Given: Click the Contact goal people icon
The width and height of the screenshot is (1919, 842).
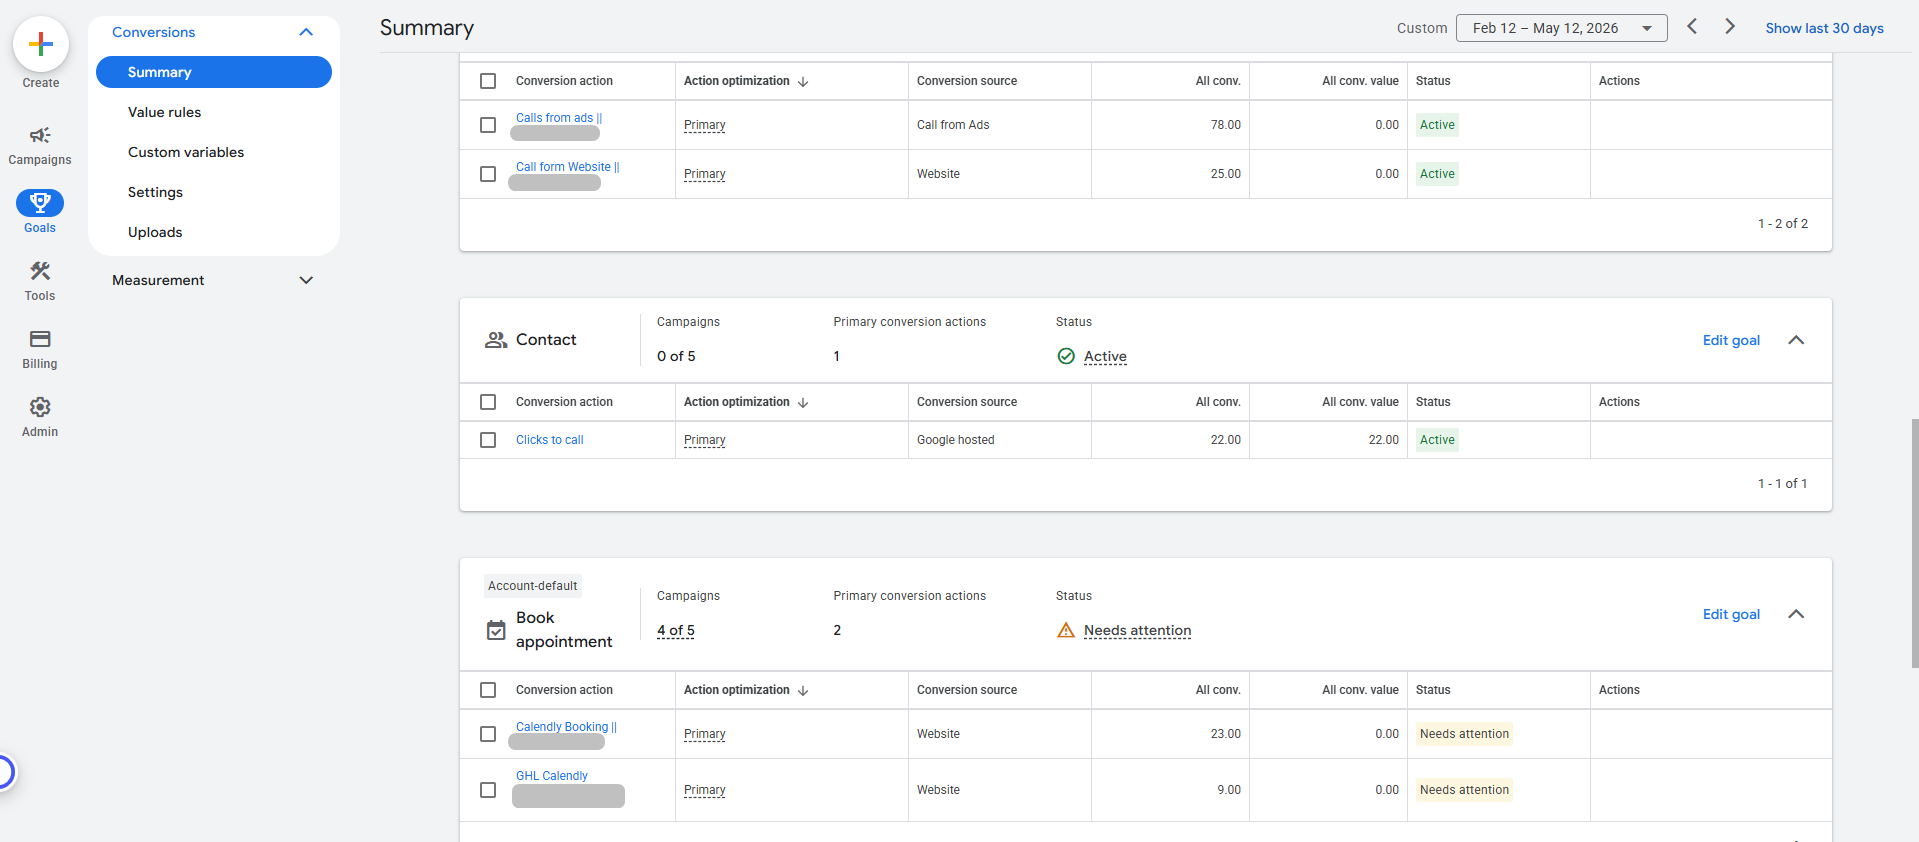Looking at the screenshot, I should click(x=496, y=340).
